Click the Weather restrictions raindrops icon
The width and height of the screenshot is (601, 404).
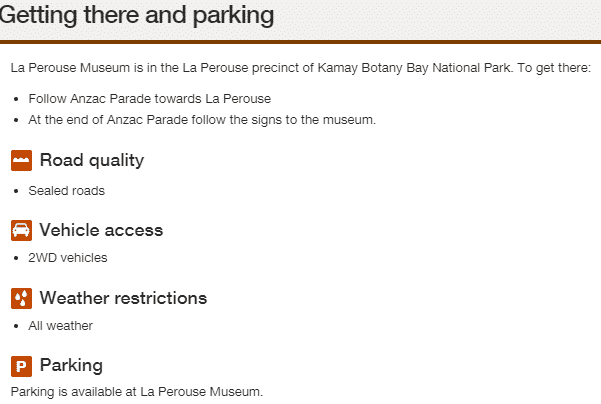21,298
